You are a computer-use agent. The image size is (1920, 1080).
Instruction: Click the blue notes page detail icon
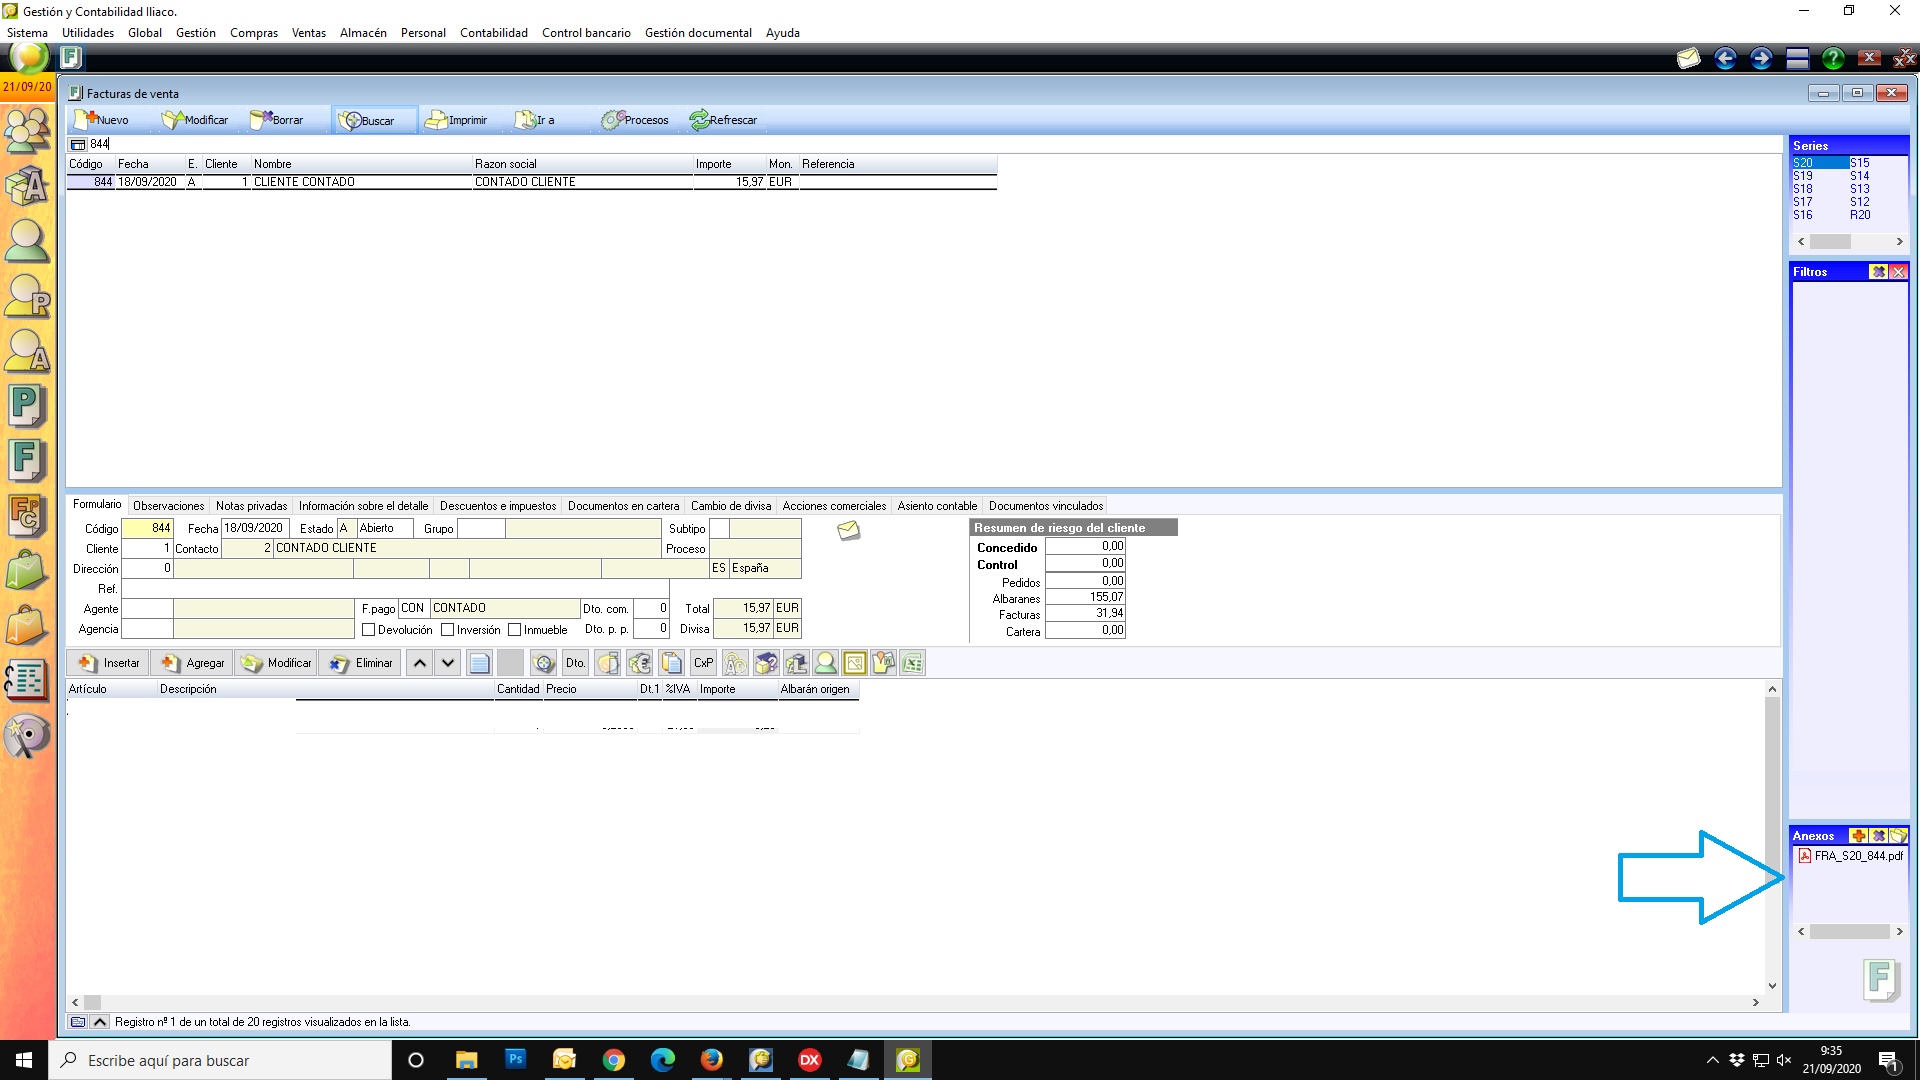click(x=479, y=663)
